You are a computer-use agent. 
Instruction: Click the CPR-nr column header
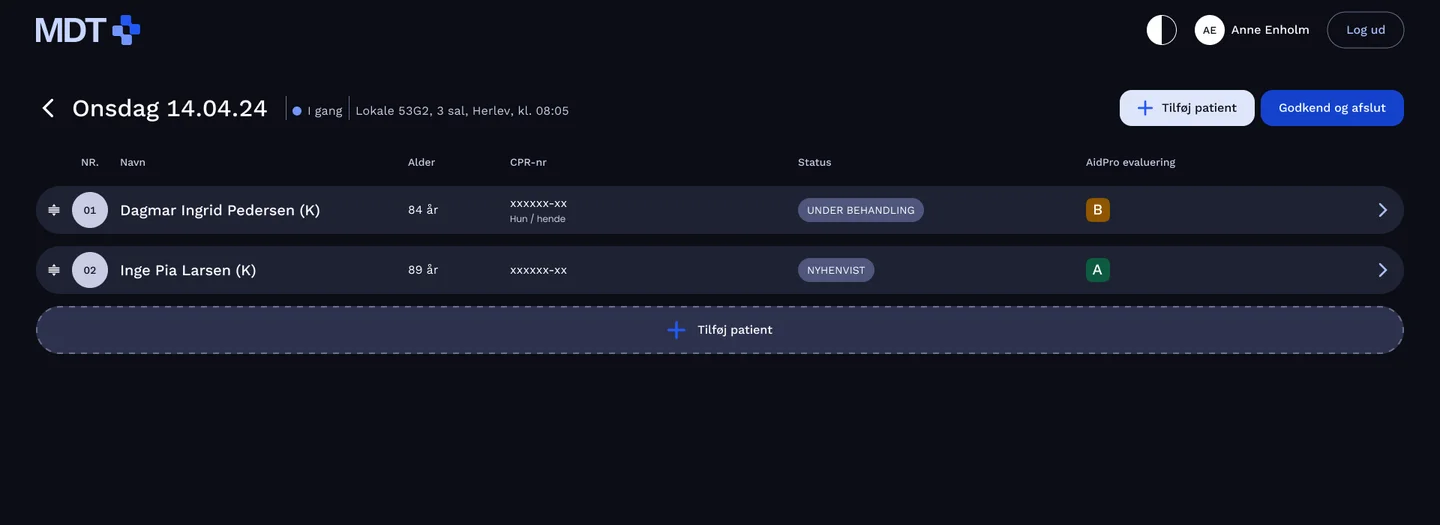pos(528,162)
